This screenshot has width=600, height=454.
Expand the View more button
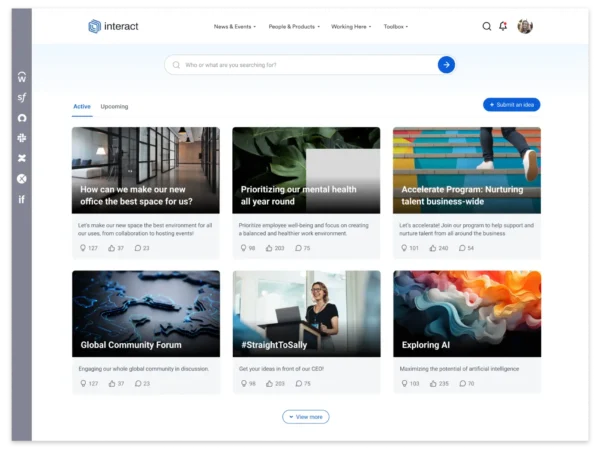point(305,417)
